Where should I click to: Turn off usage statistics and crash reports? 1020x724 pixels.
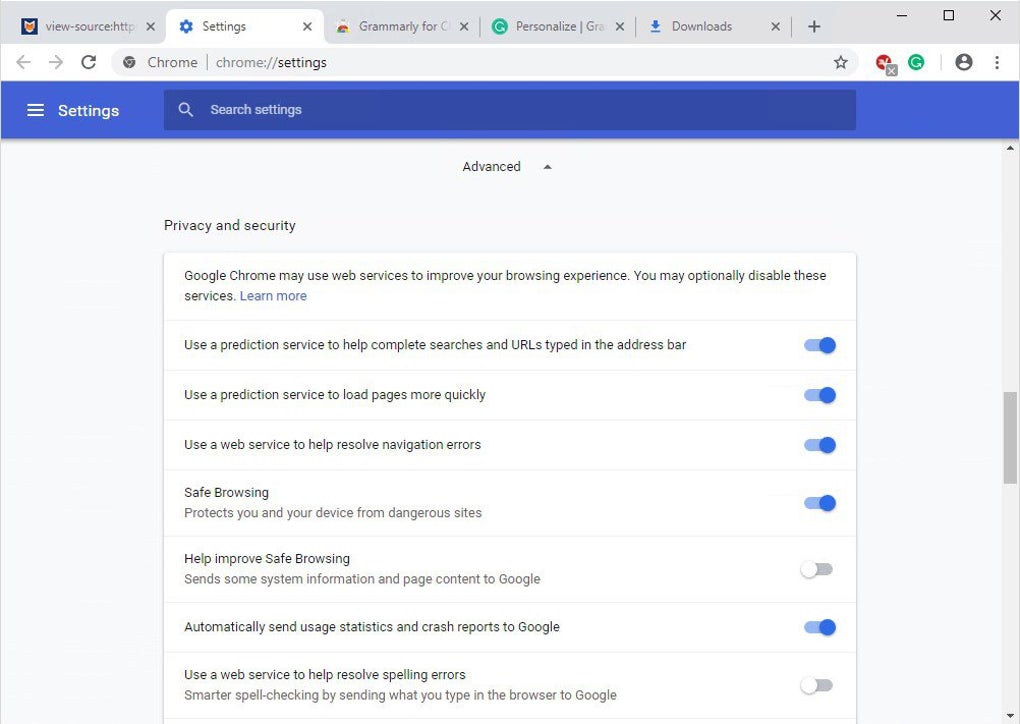[x=819, y=627]
